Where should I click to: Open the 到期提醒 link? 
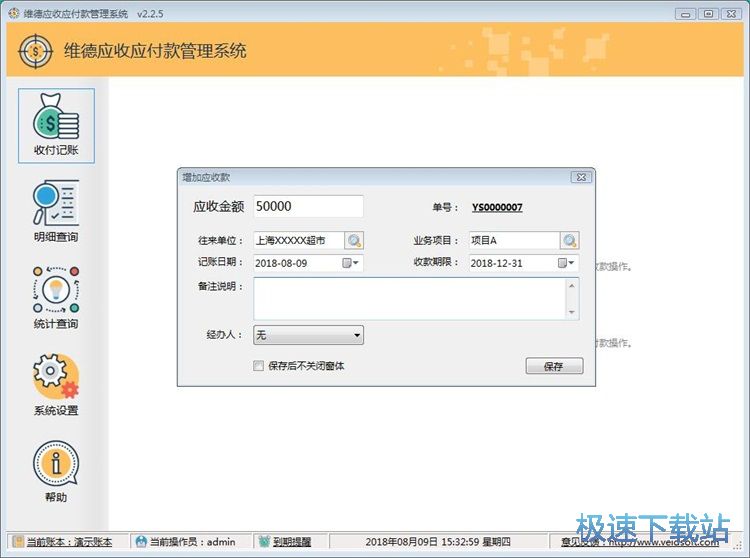(292, 542)
